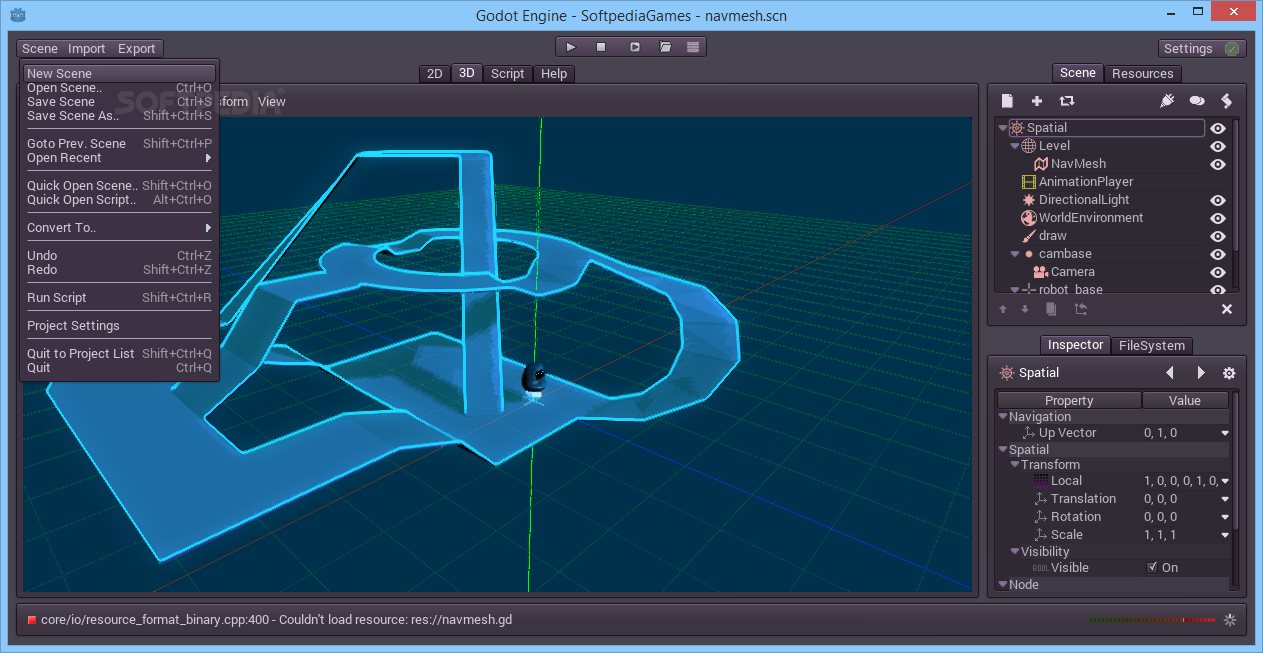This screenshot has width=1263, height=653.
Task: Open Inspector gear options icon
Action: 1229,373
